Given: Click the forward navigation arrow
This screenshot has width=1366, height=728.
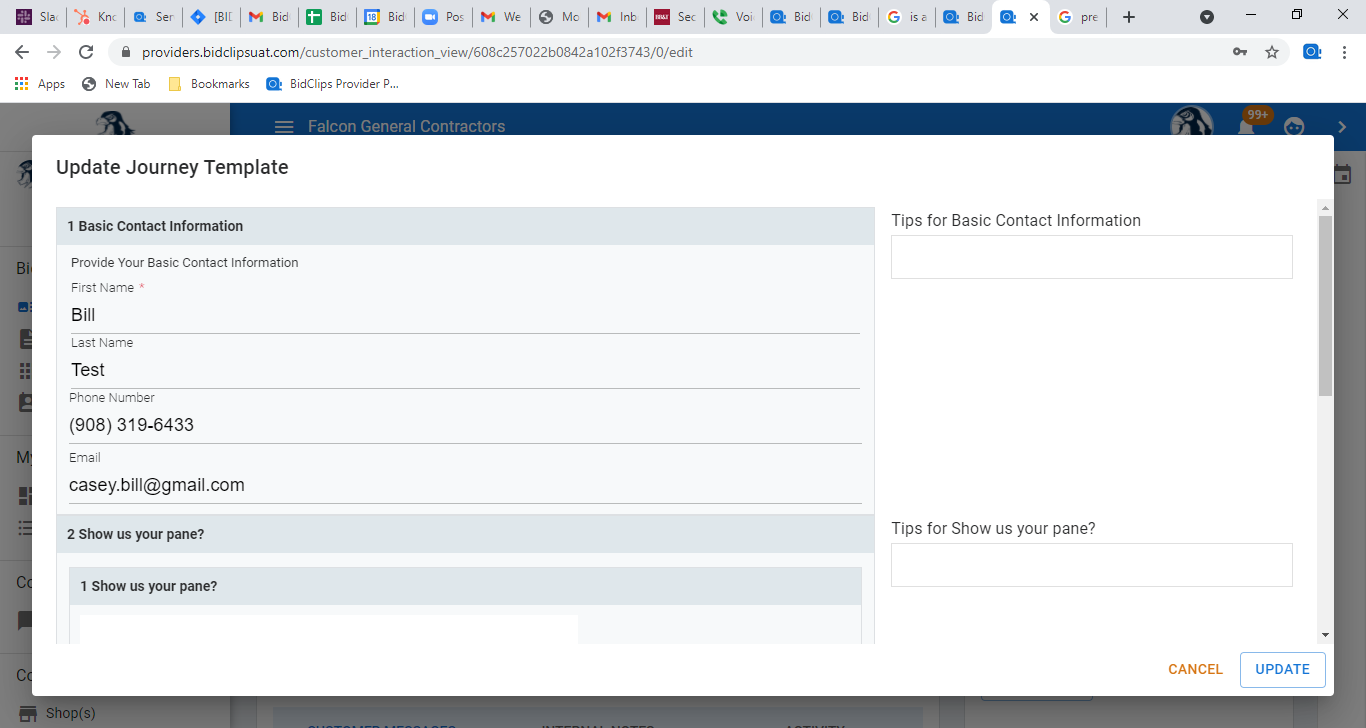Looking at the screenshot, I should (54, 52).
